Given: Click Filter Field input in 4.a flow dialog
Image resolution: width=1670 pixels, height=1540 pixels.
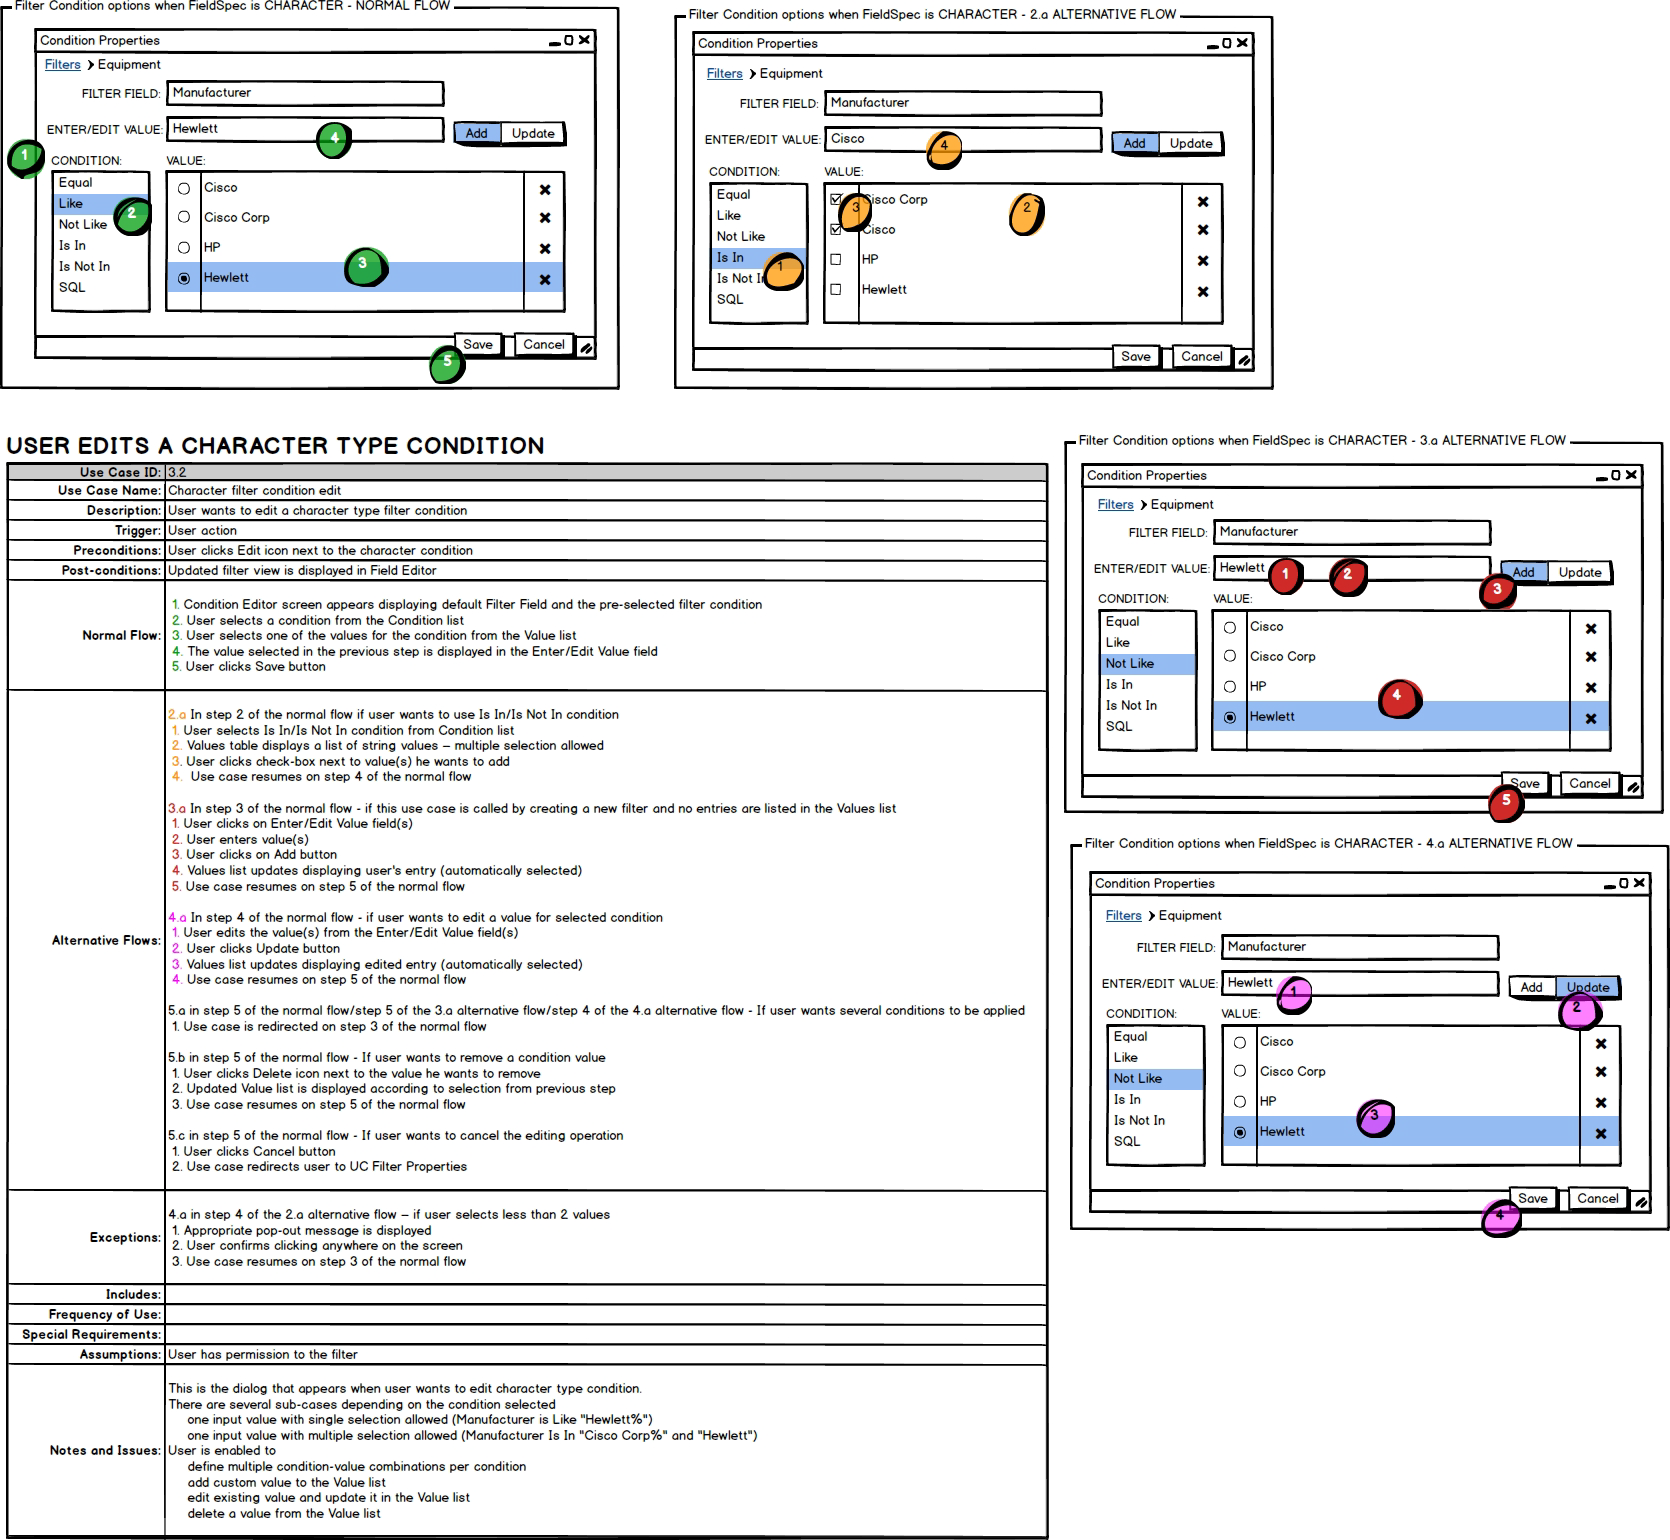Looking at the screenshot, I should point(1360,948).
